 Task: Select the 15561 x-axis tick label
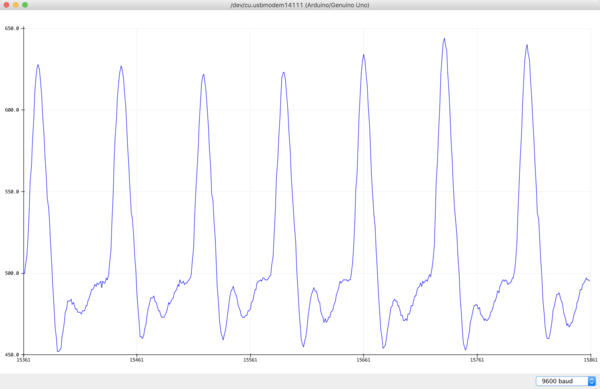[x=250, y=360]
